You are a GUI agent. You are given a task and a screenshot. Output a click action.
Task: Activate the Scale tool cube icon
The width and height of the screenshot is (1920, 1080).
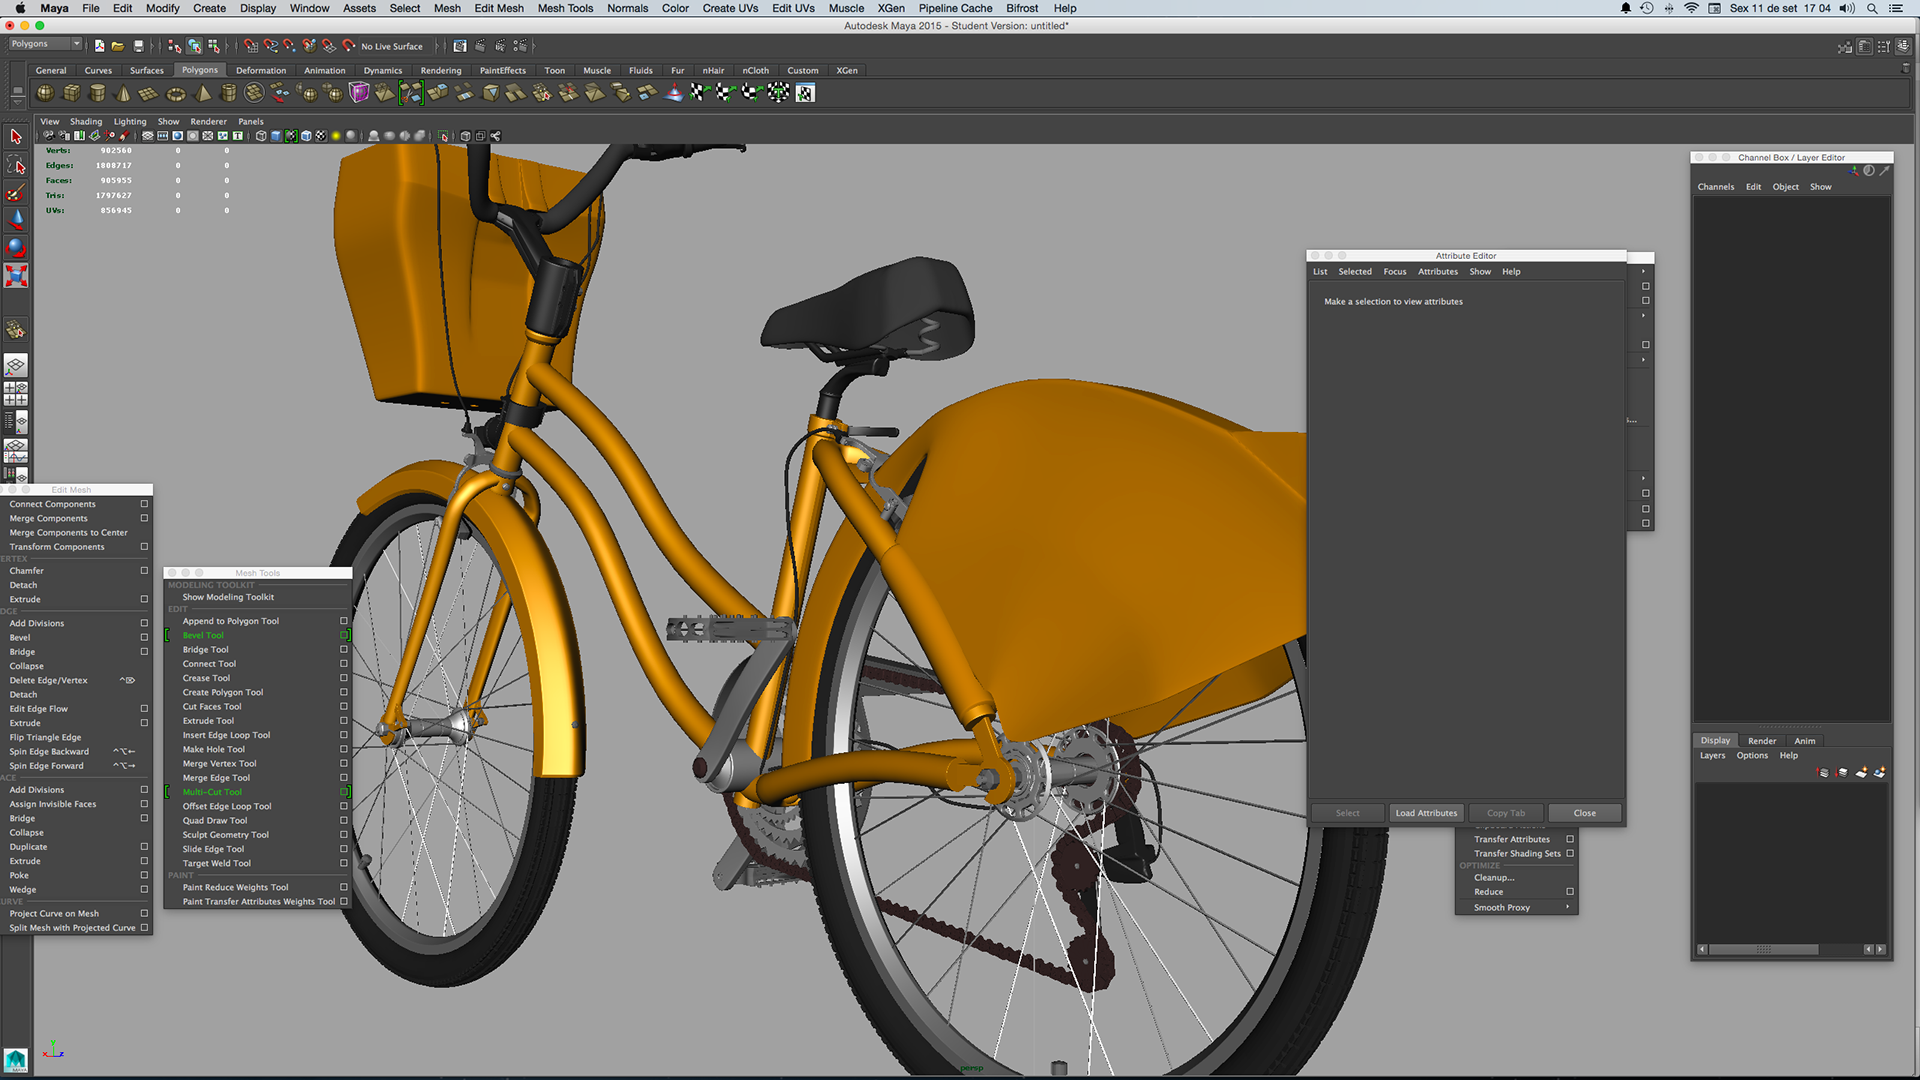[16, 275]
